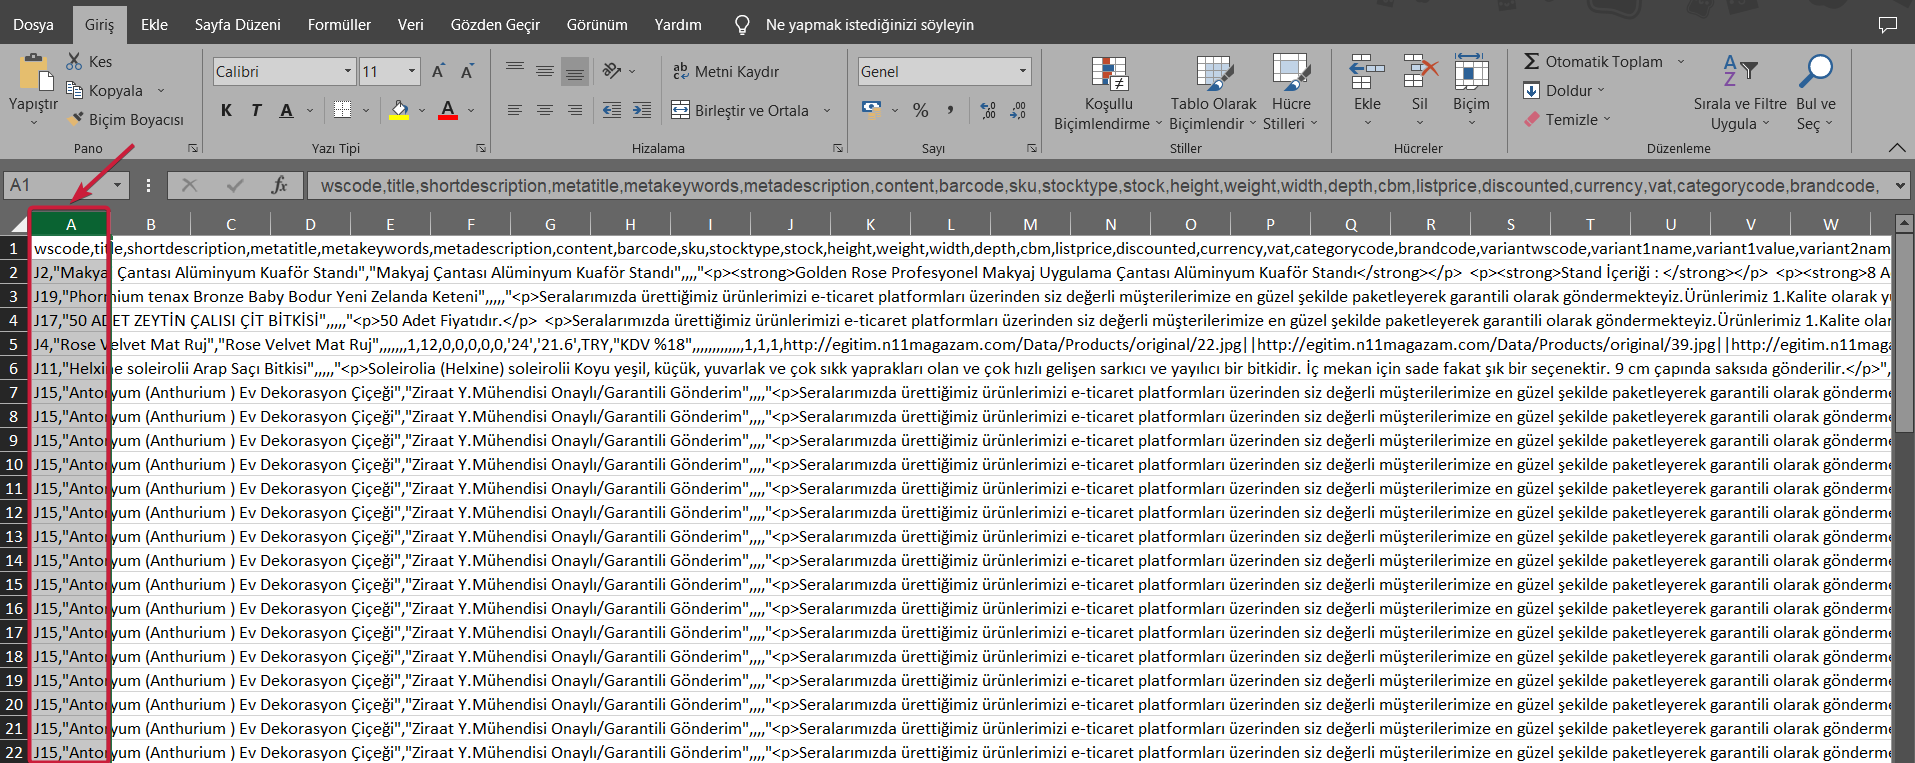Click the Cut (Kes) scissors button

click(89, 62)
